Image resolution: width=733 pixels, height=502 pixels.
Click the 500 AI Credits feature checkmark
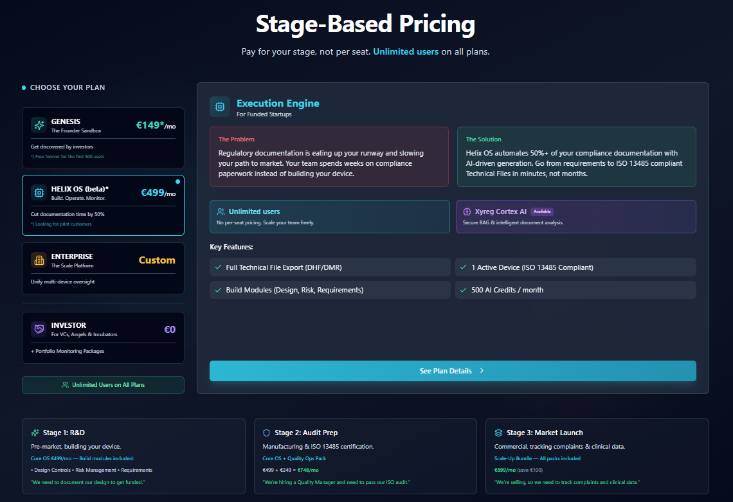[463, 289]
